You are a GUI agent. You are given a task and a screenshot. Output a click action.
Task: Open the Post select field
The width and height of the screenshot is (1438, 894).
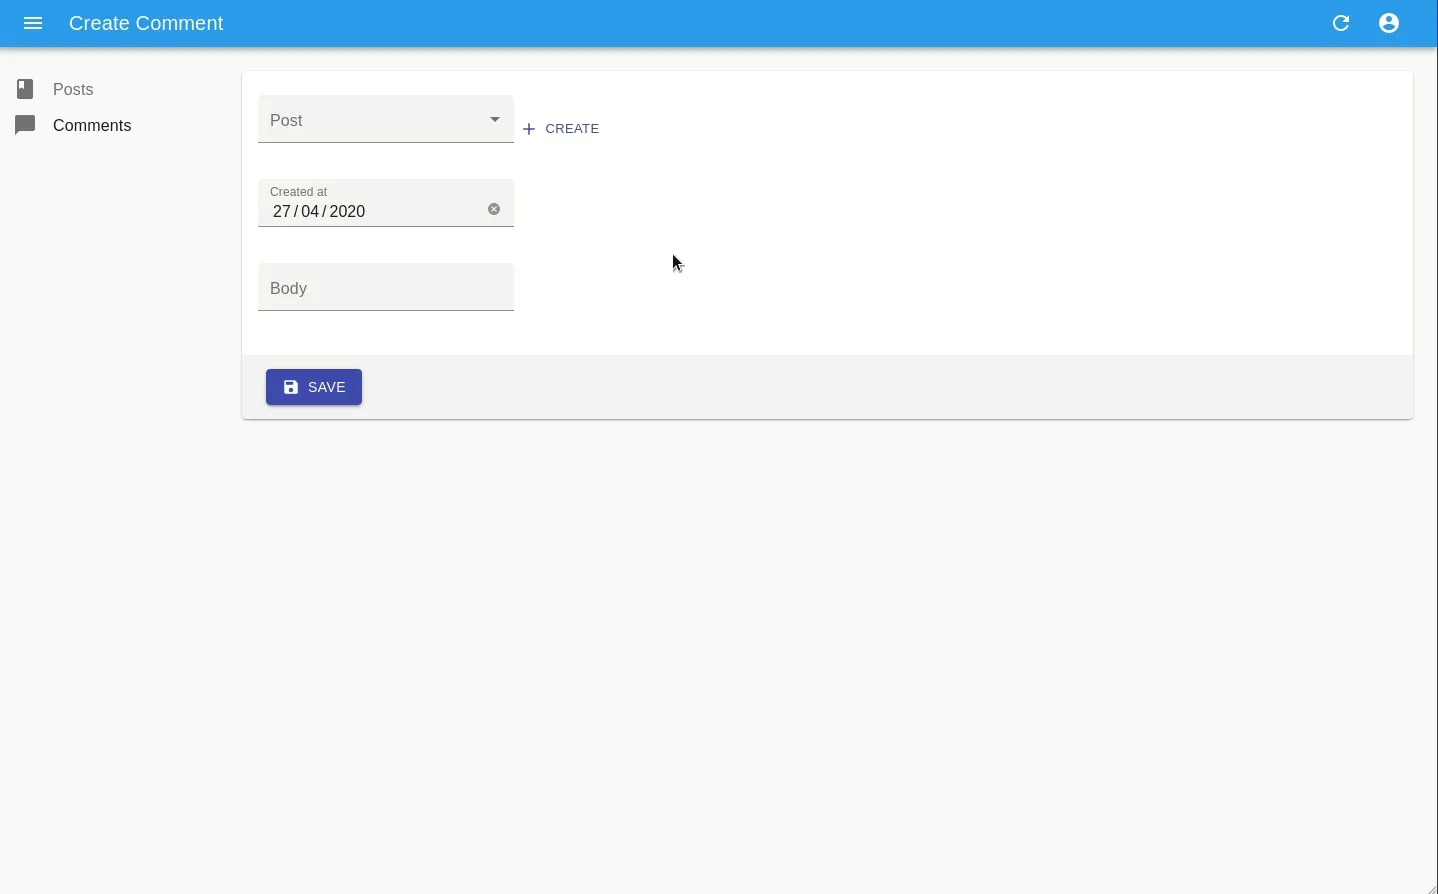[370, 120]
